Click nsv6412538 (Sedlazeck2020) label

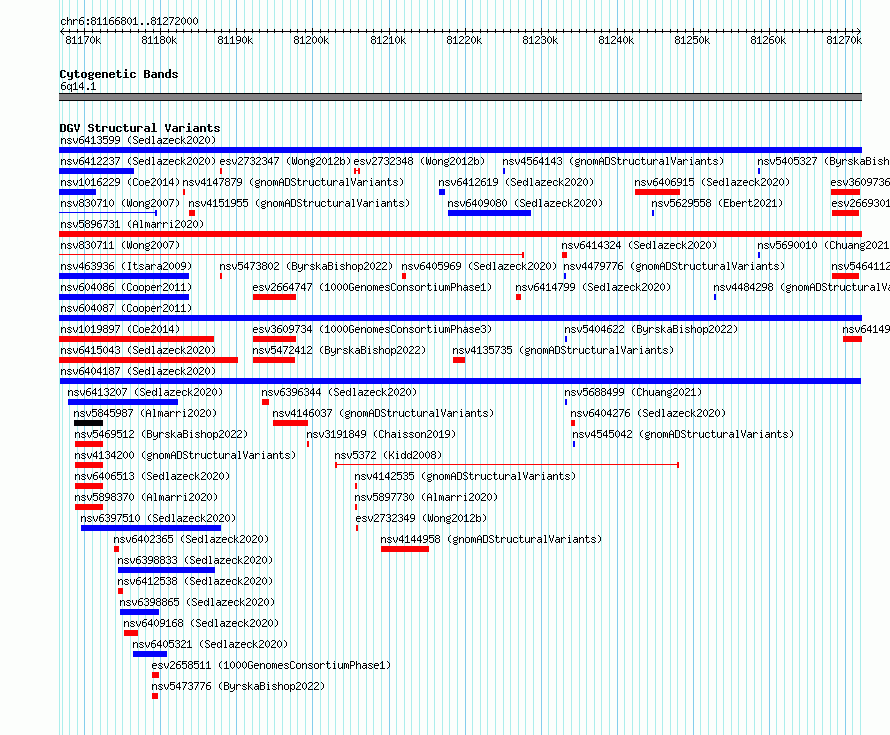pos(195,581)
